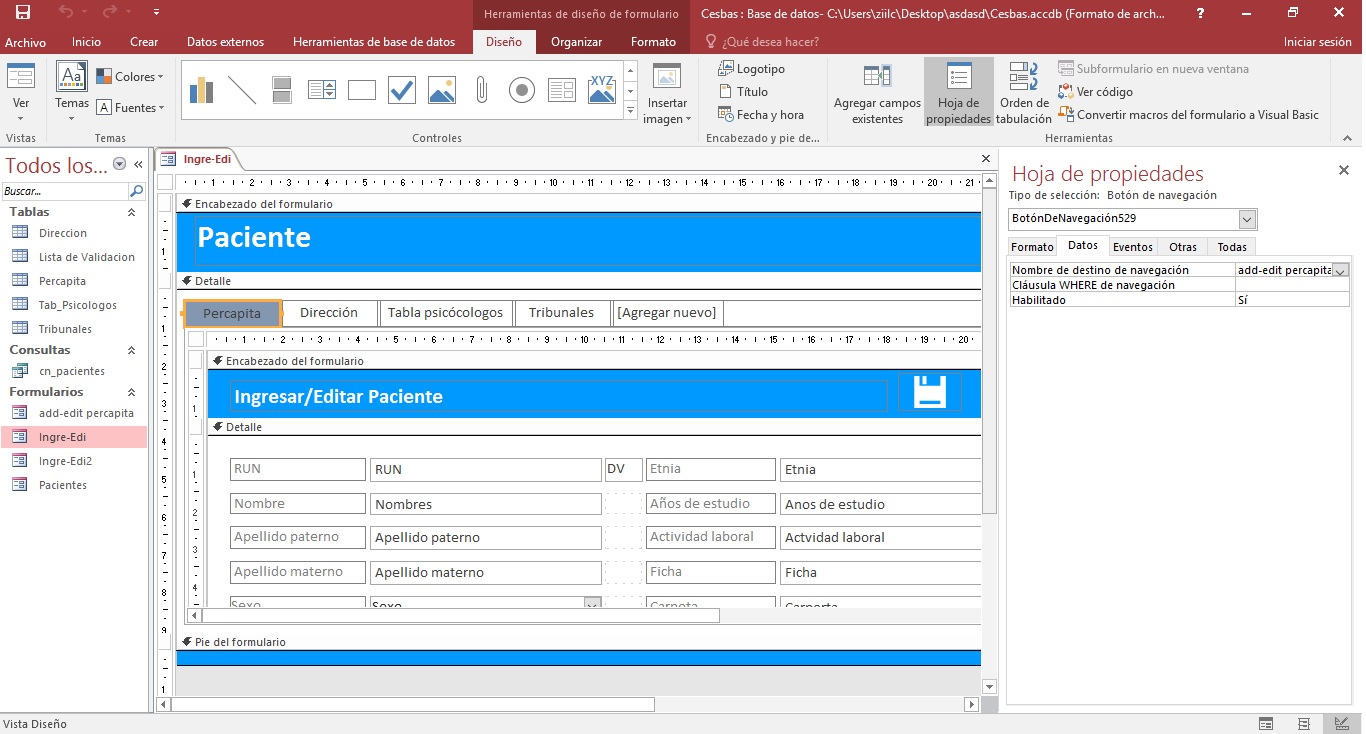Switch to Todas property tab
The height and width of the screenshot is (734, 1366).
coord(1232,247)
